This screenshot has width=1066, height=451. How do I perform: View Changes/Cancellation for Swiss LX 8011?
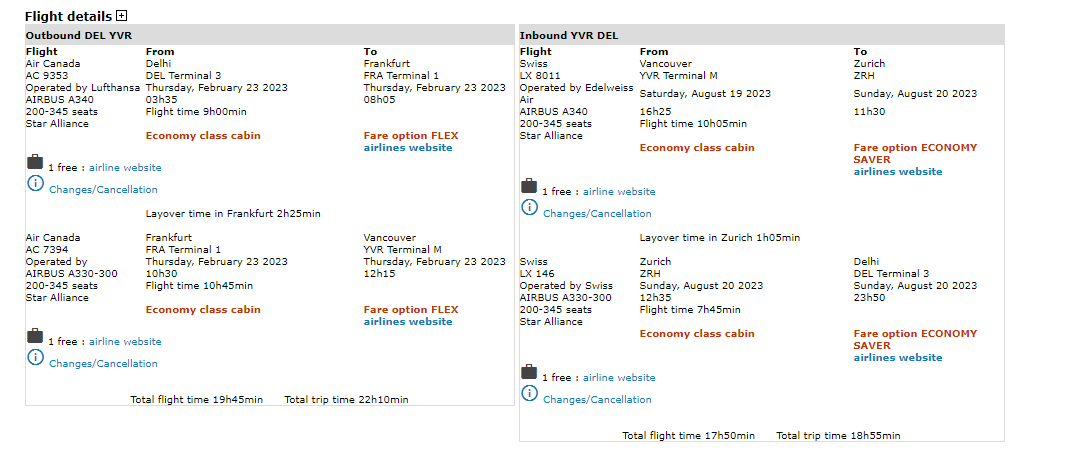tap(597, 214)
